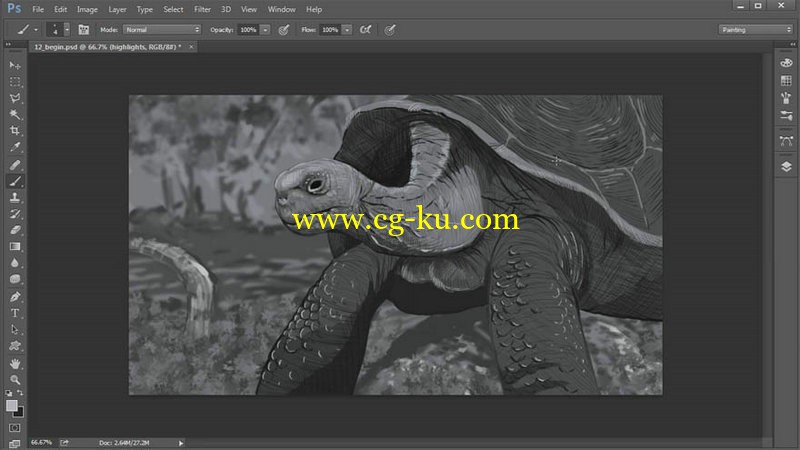Open the Type menu

pos(144,9)
